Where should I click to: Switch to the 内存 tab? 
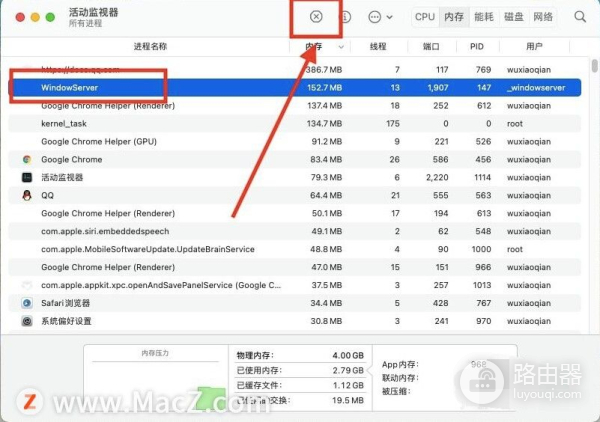(454, 17)
